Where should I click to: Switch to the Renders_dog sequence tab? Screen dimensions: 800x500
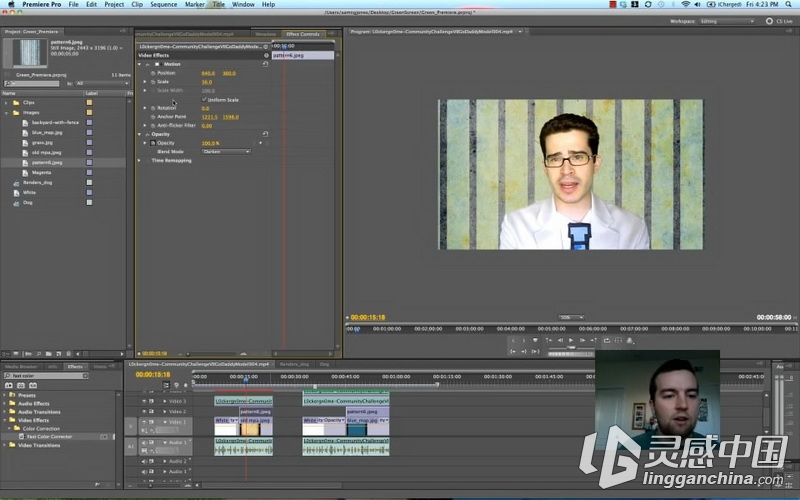click(294, 364)
